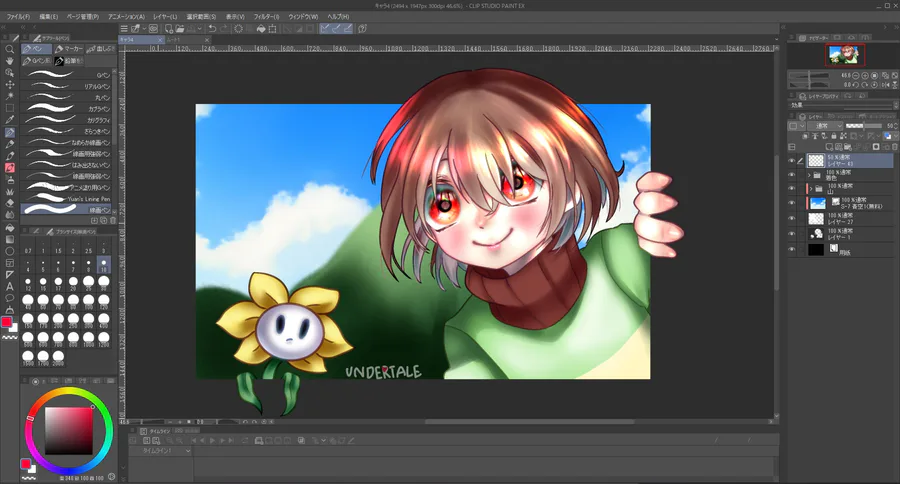Click the Zoom out navigator icon
The image size is (900, 484).
pyautogui.click(x=856, y=76)
